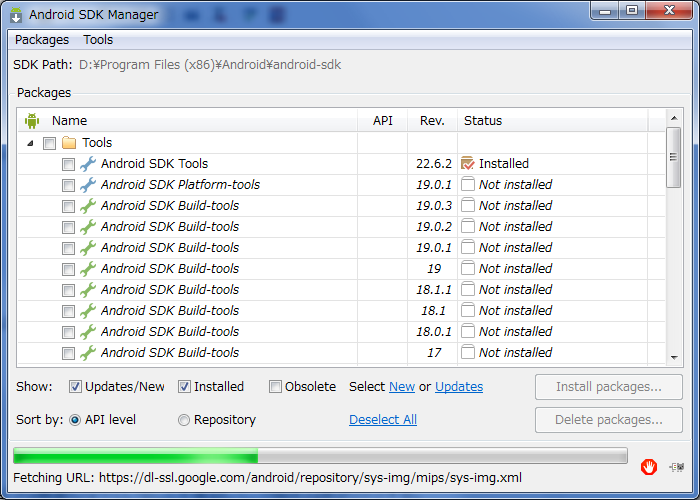Click the scrollbar down arrow
Image resolution: width=700 pixels, height=500 pixels.
click(674, 358)
